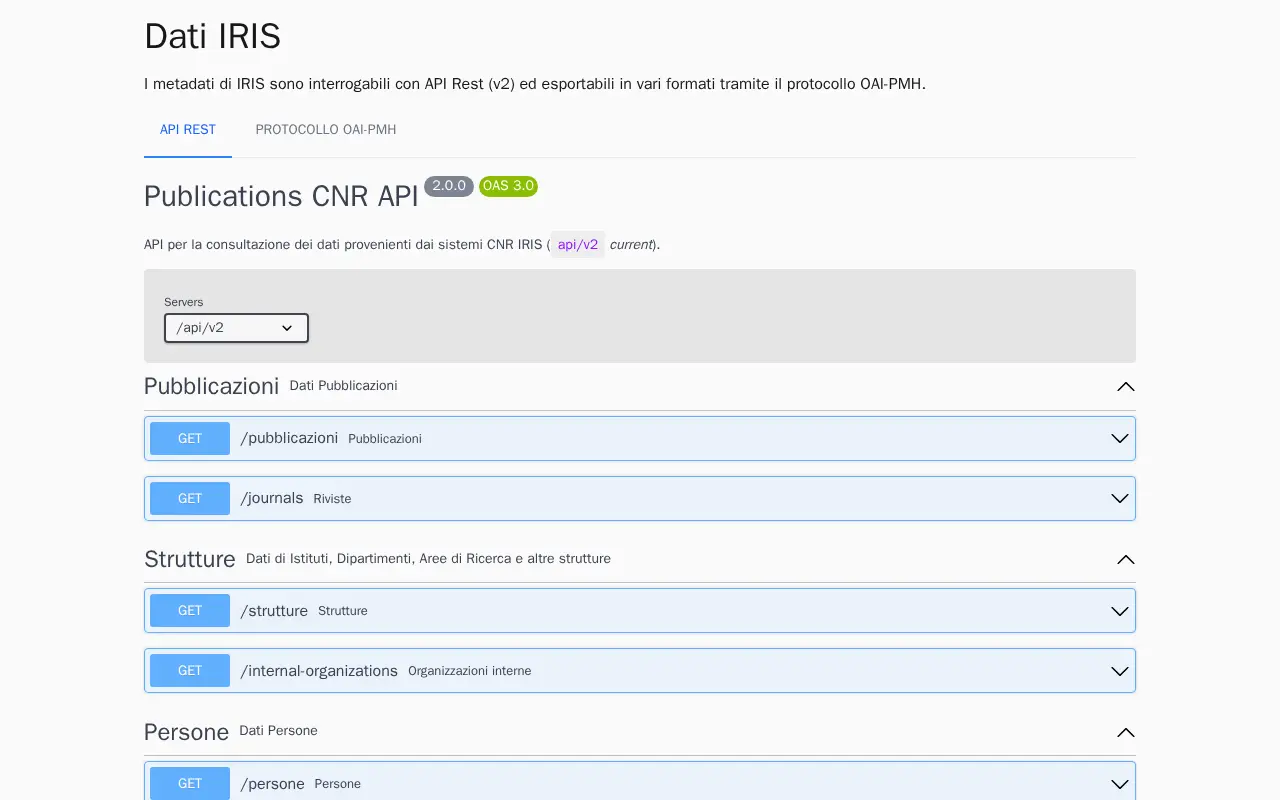Collapse the Pubblicazioni section chevron

point(1126,387)
